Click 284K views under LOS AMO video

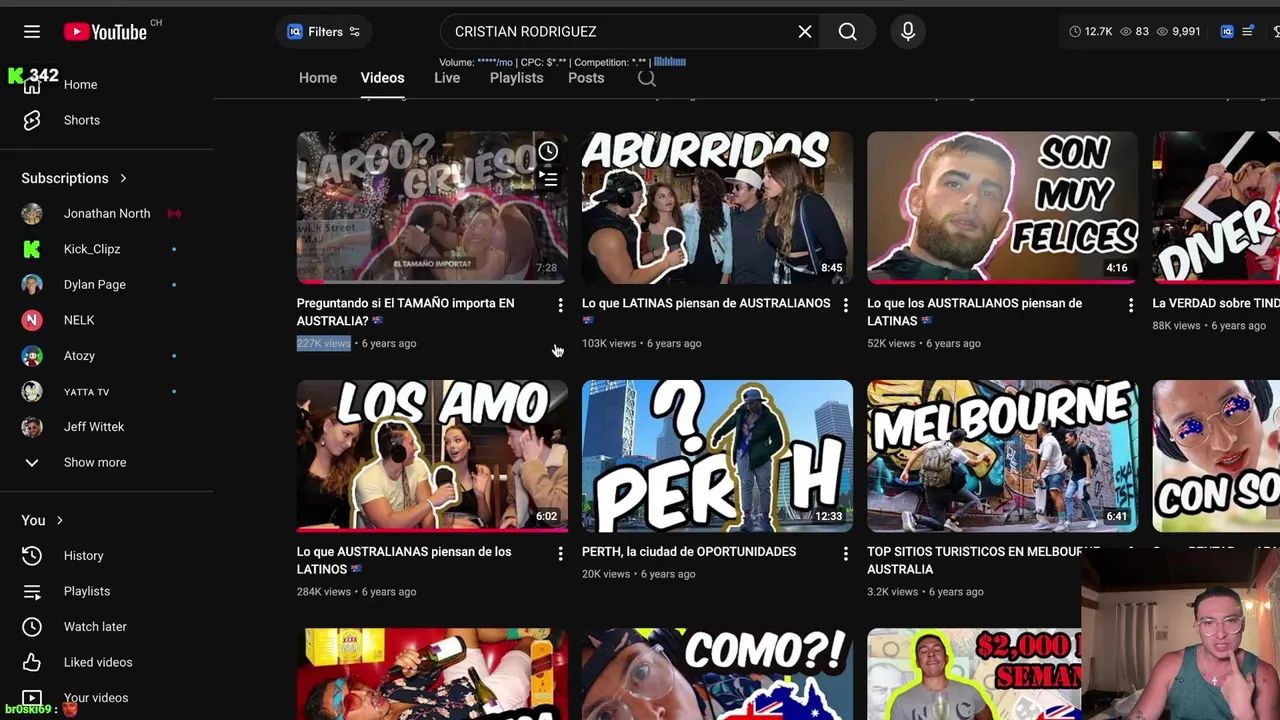(324, 592)
